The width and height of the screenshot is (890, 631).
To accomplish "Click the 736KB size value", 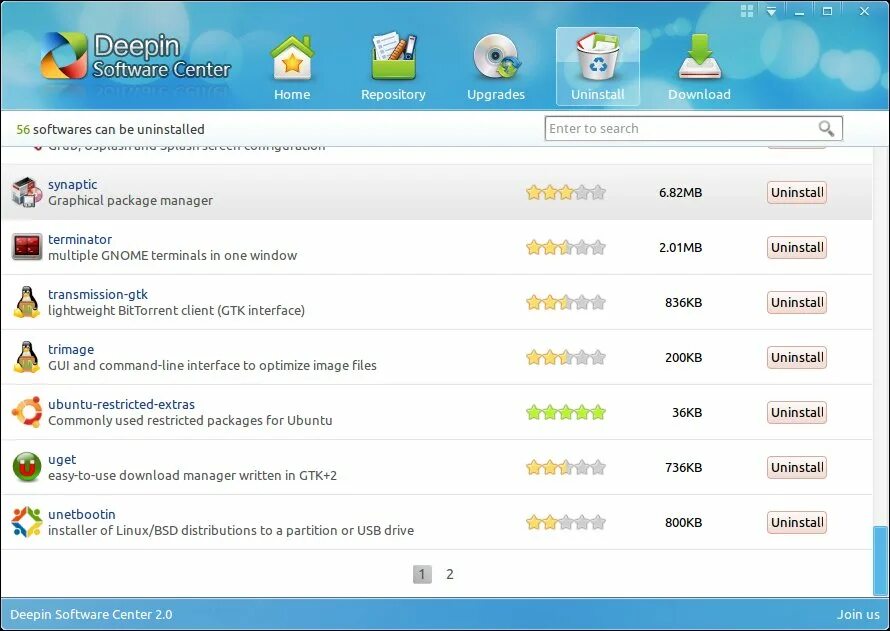I will pos(683,468).
